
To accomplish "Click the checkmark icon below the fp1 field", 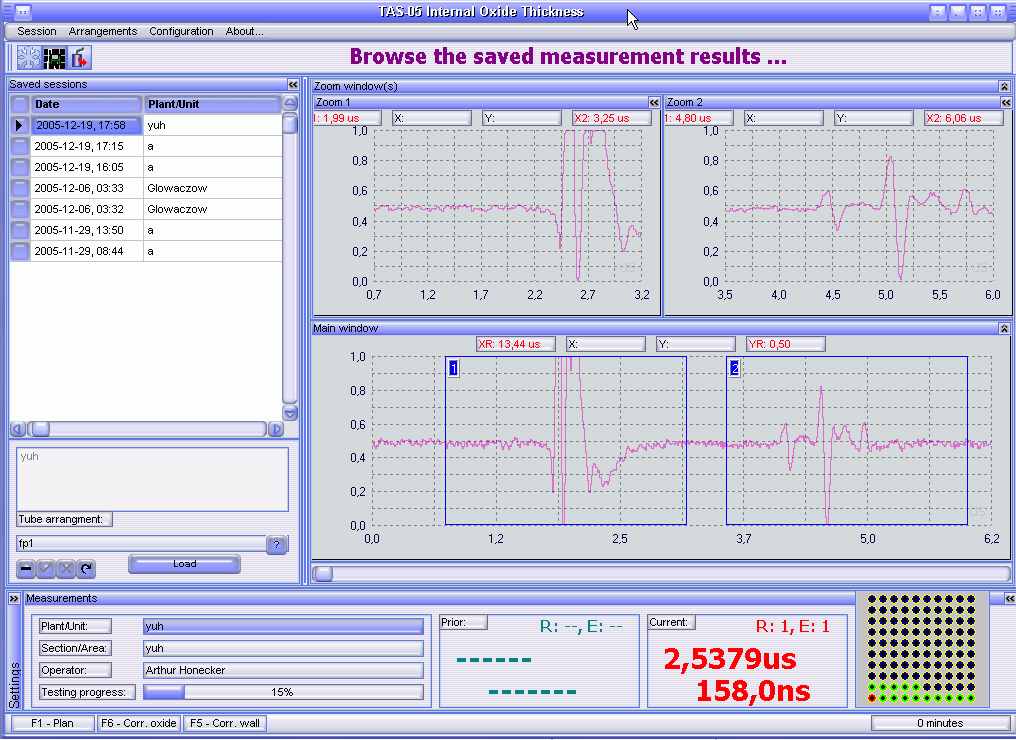I will pos(47,569).
